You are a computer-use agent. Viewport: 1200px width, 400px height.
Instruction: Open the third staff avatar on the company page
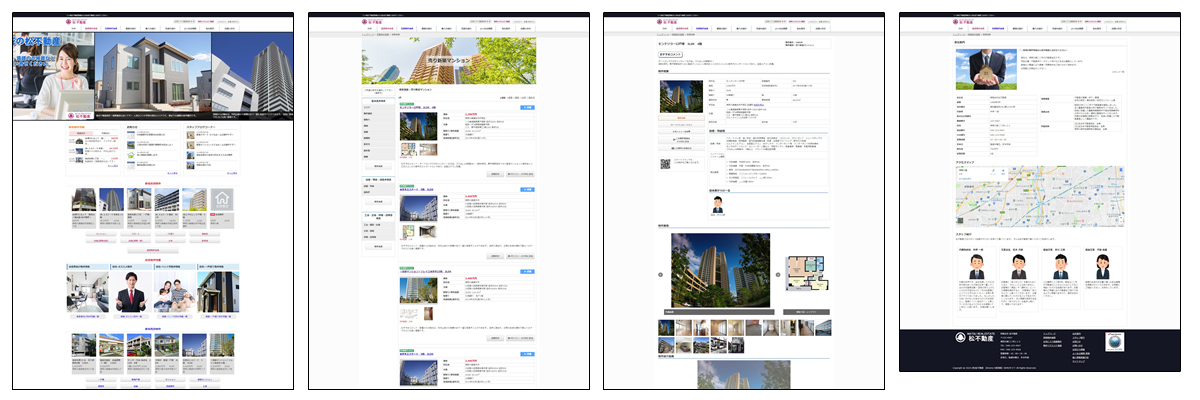click(1062, 266)
